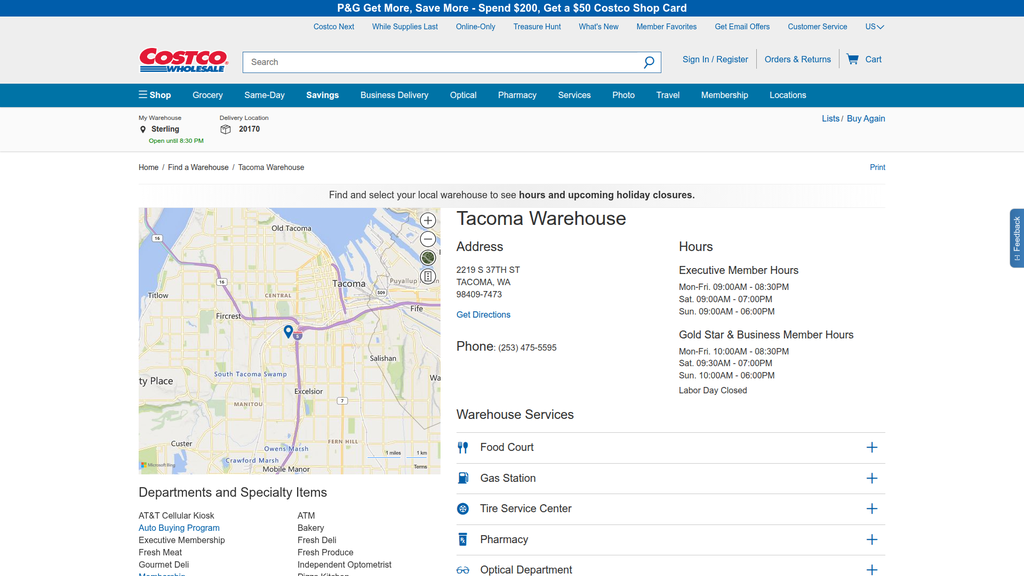Click the Lists link

(x=830, y=118)
